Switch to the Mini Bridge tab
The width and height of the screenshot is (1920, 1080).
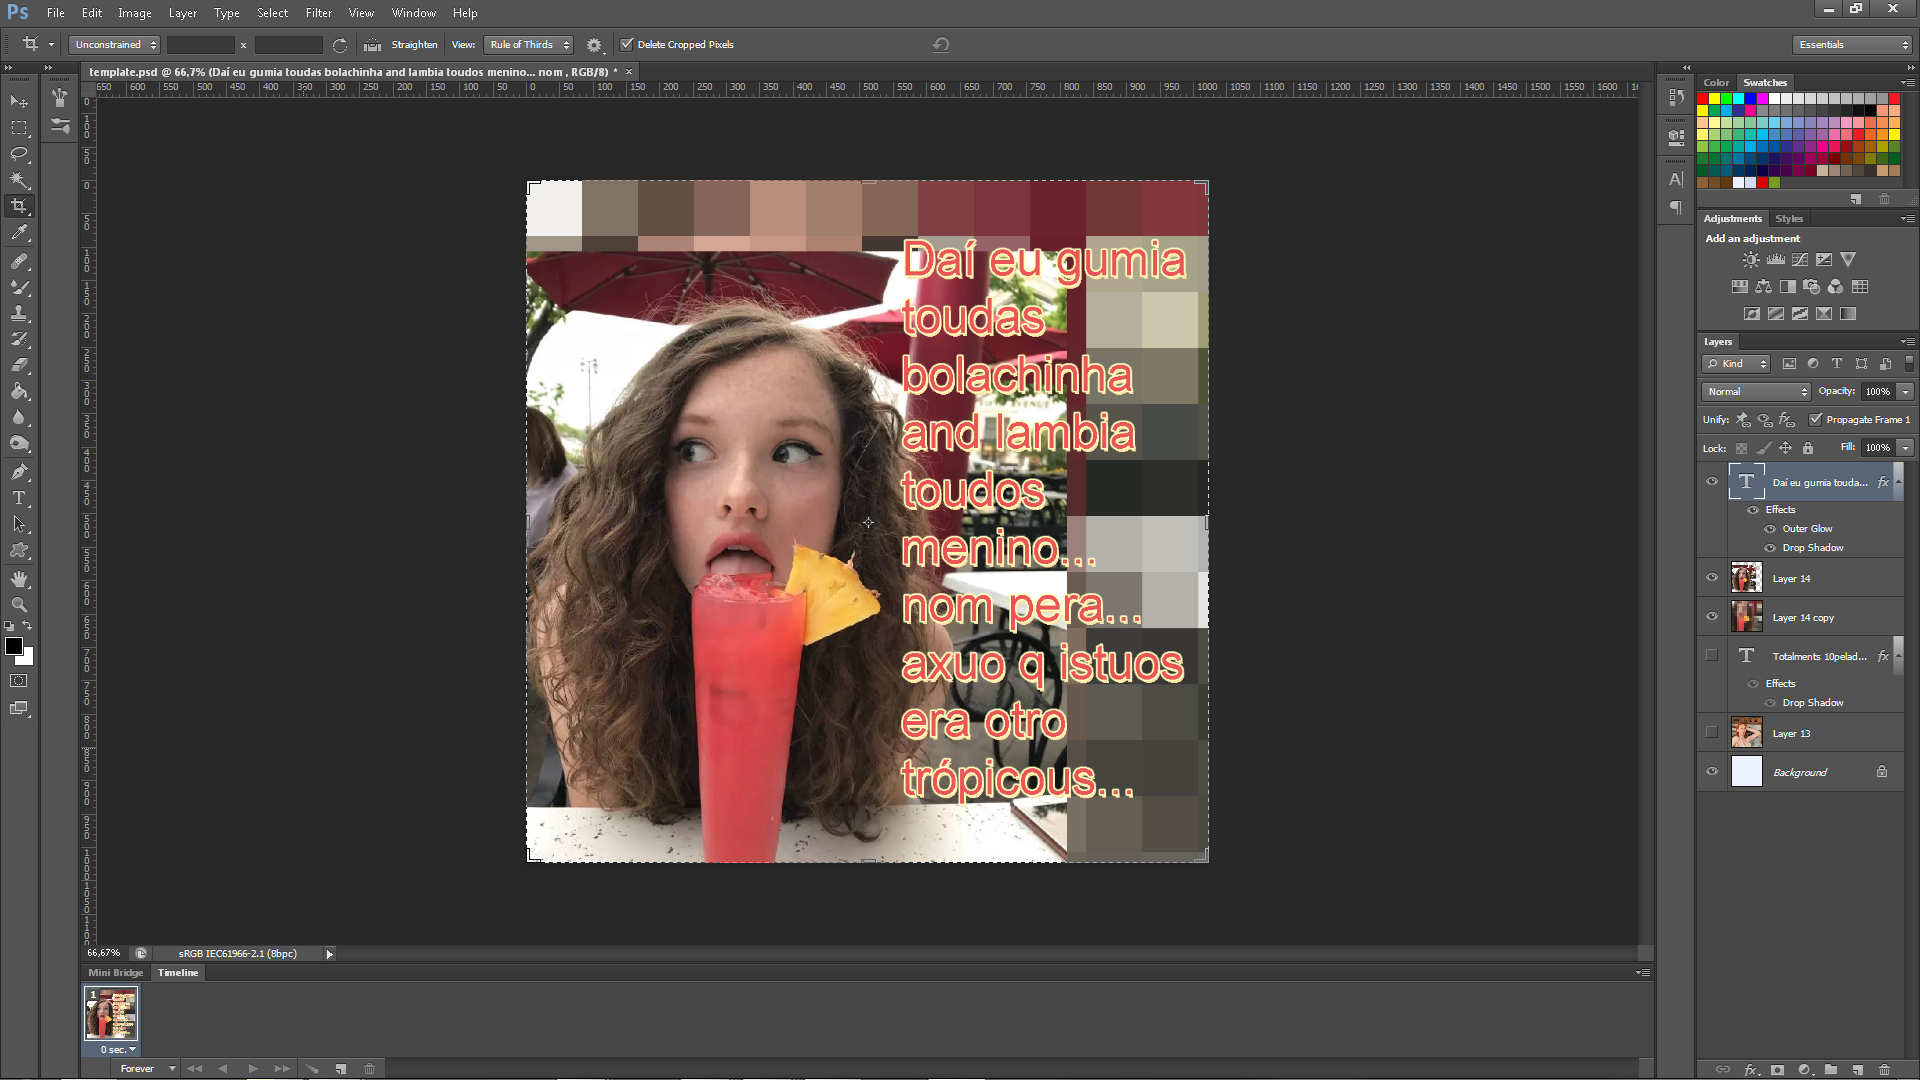pos(115,973)
